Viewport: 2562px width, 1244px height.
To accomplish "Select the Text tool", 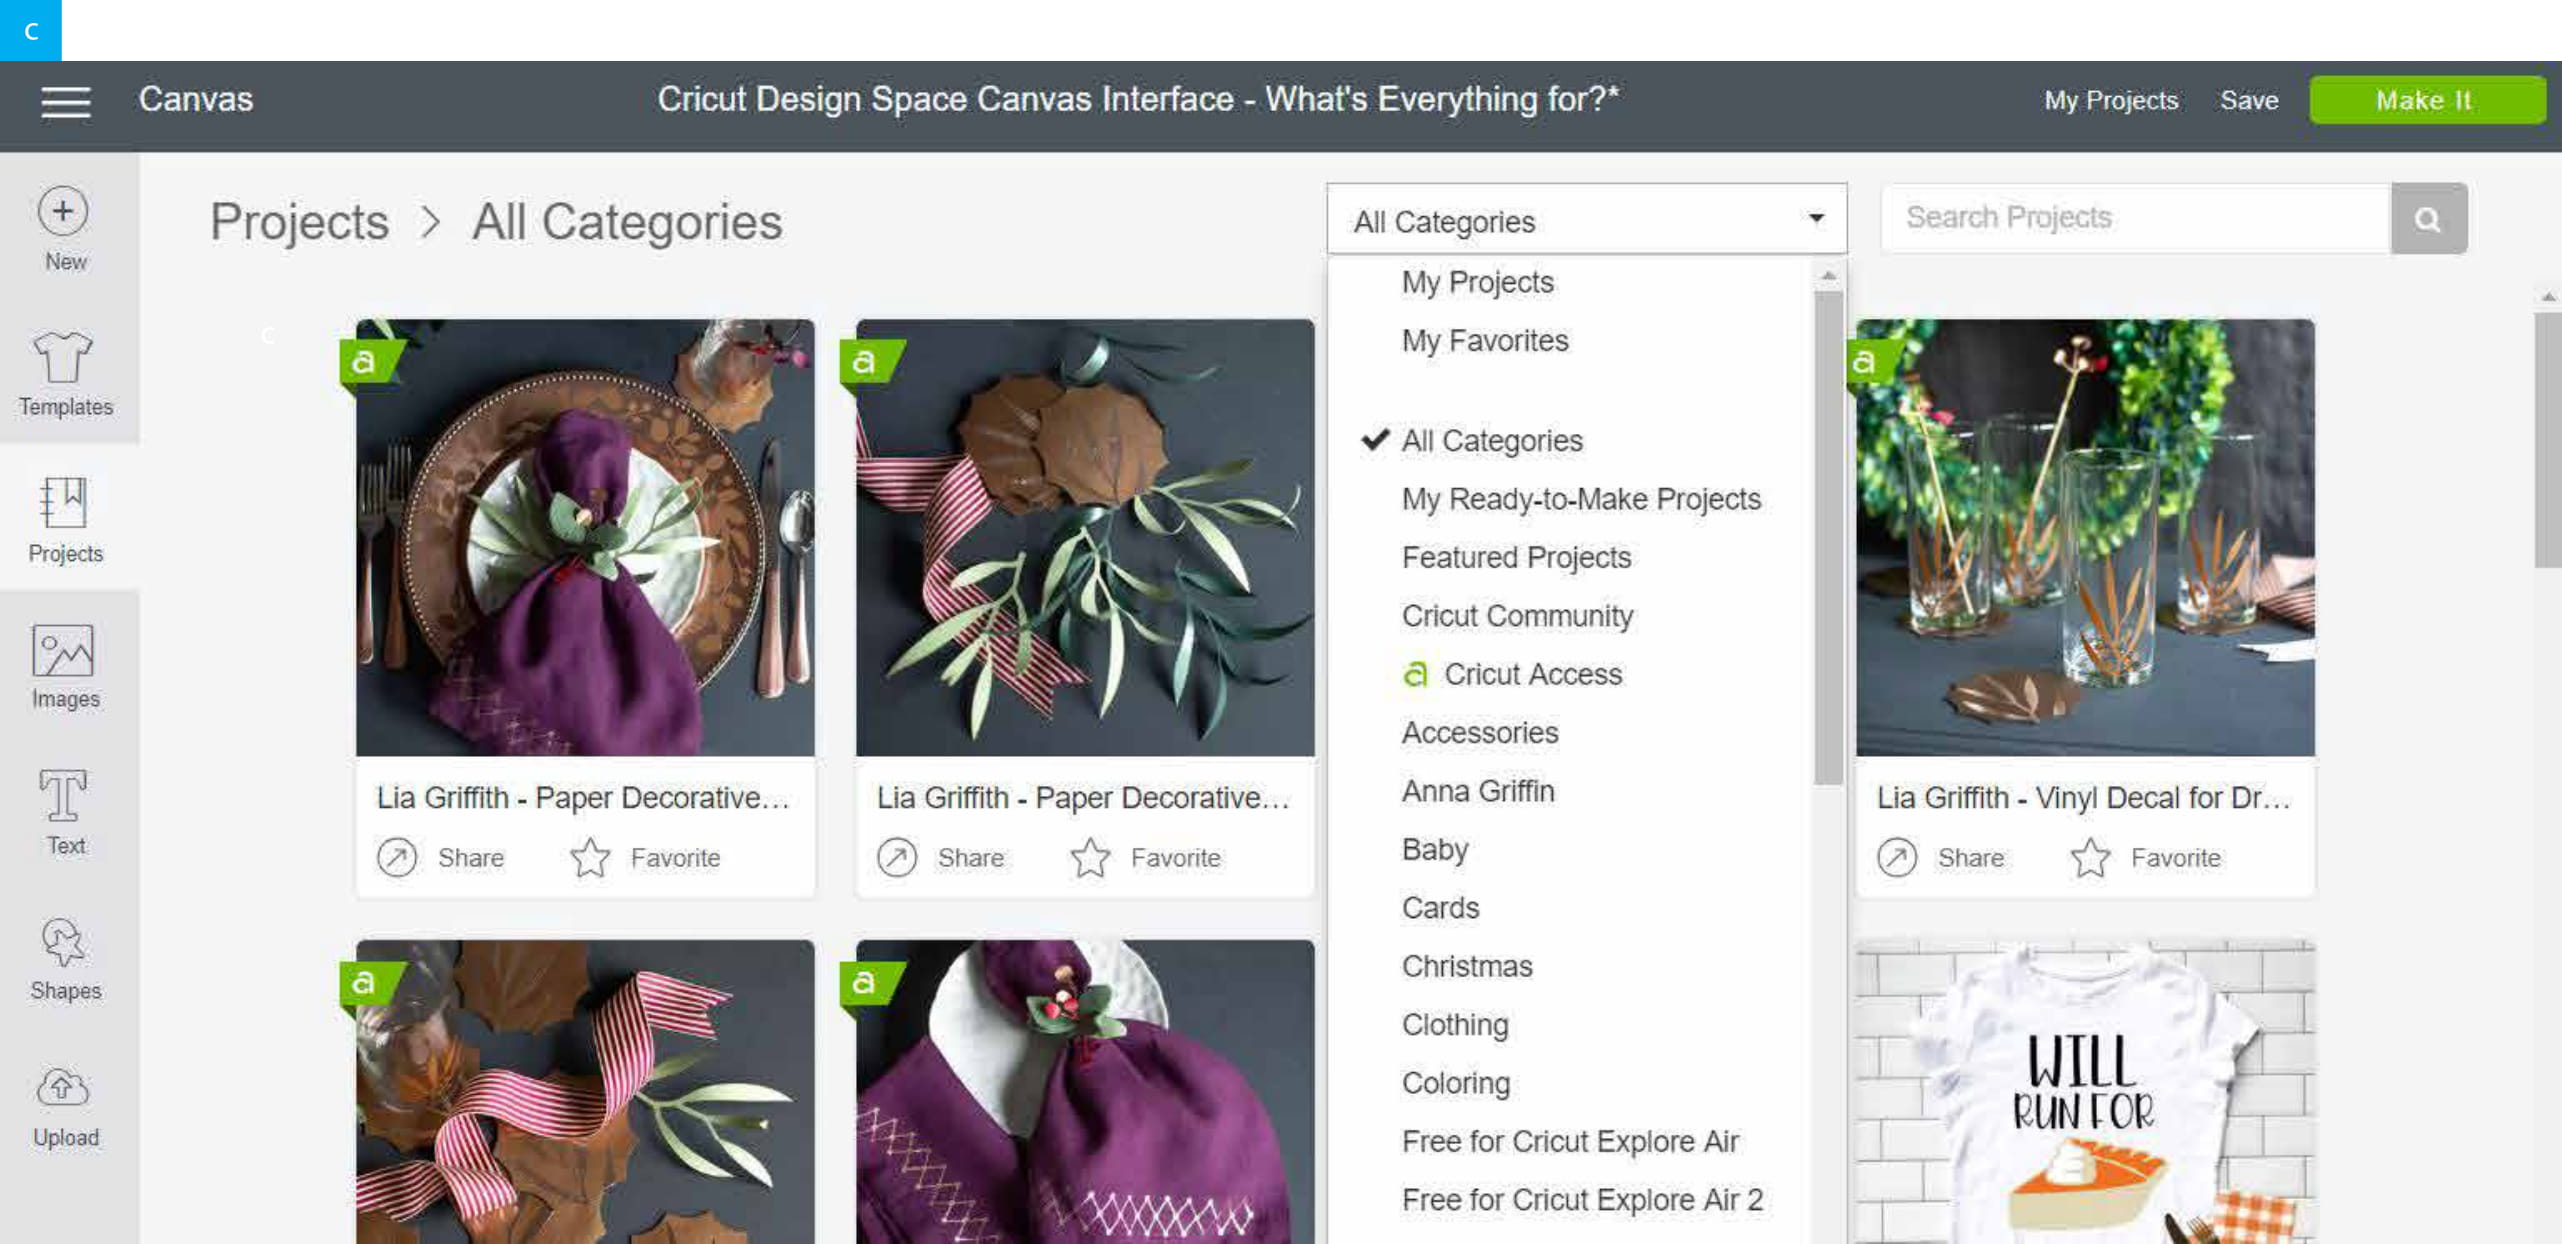I will 65,812.
